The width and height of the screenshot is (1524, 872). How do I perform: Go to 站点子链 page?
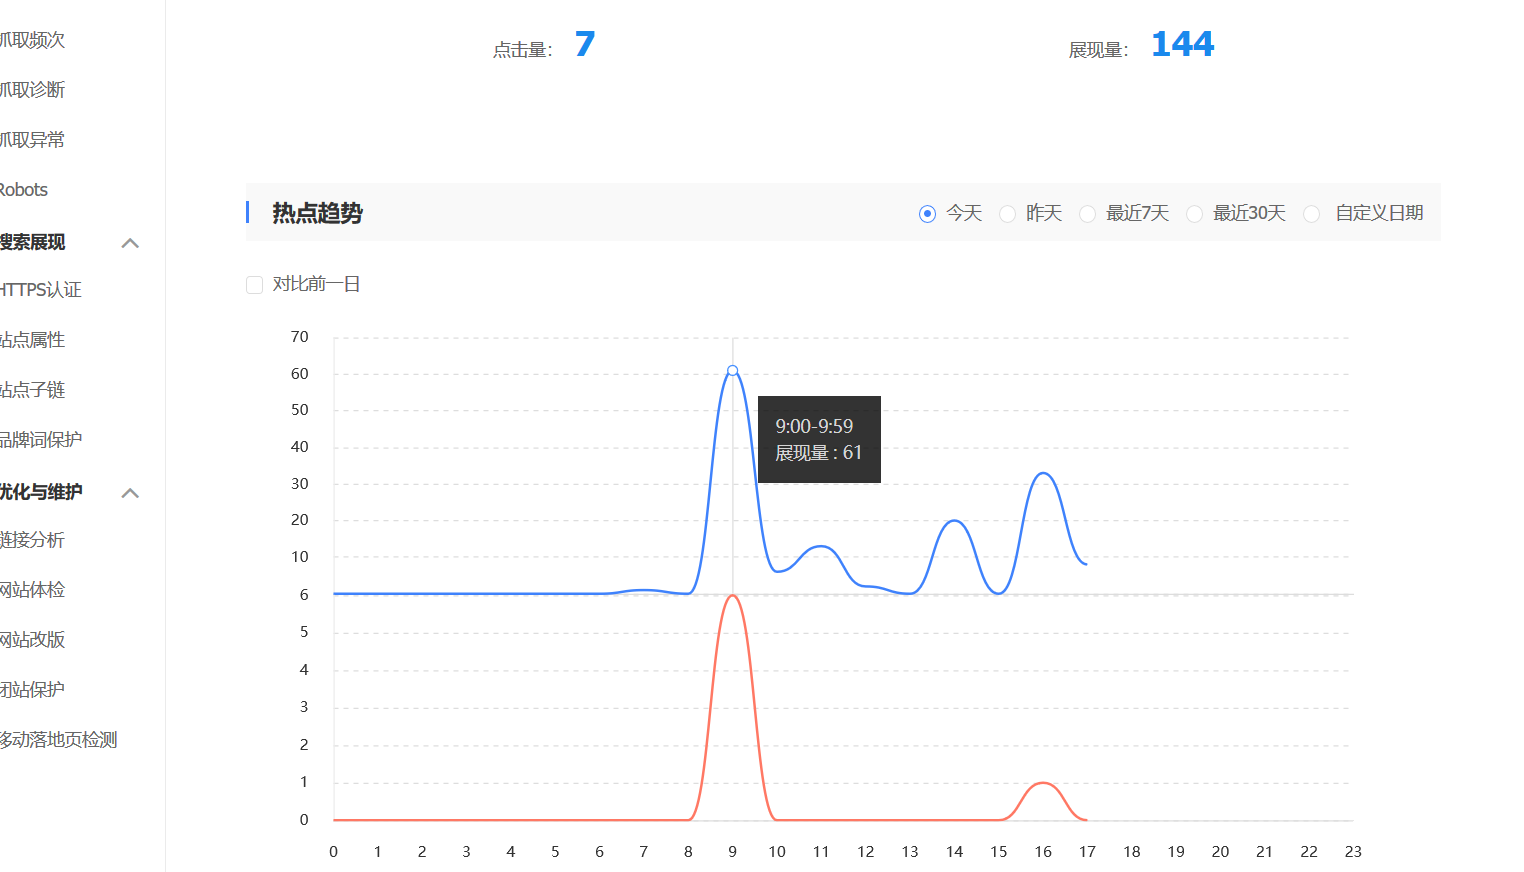pyautogui.click(x=32, y=390)
